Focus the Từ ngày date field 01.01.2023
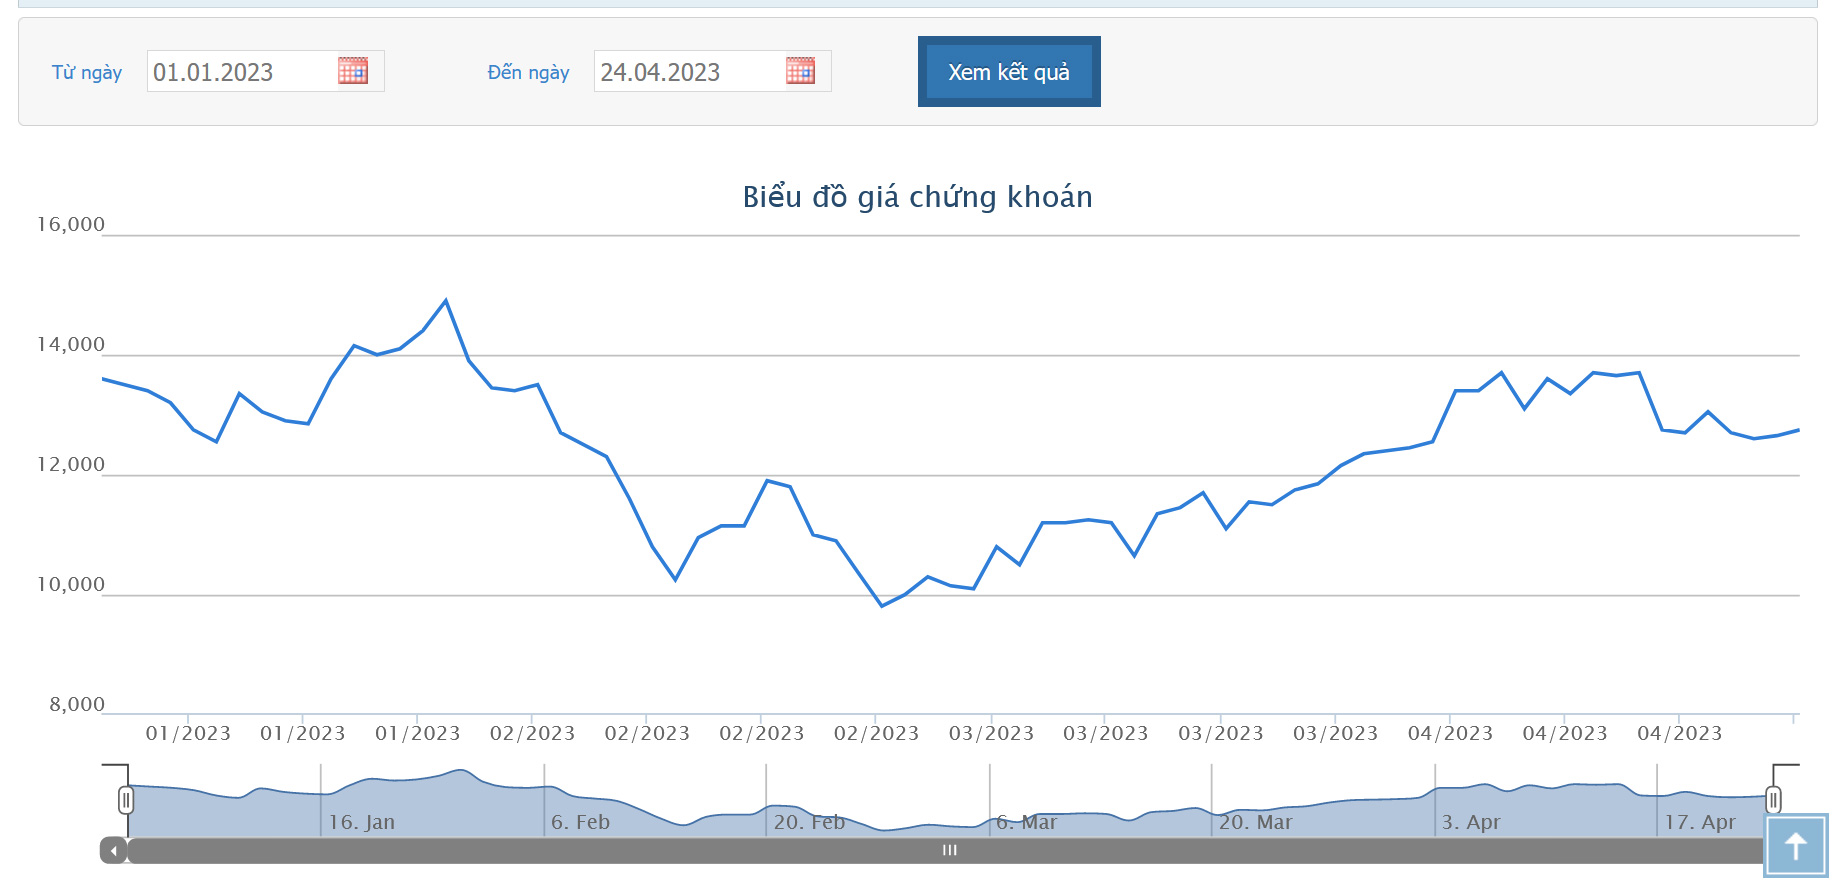This screenshot has height=880, width=1840. 240,72
